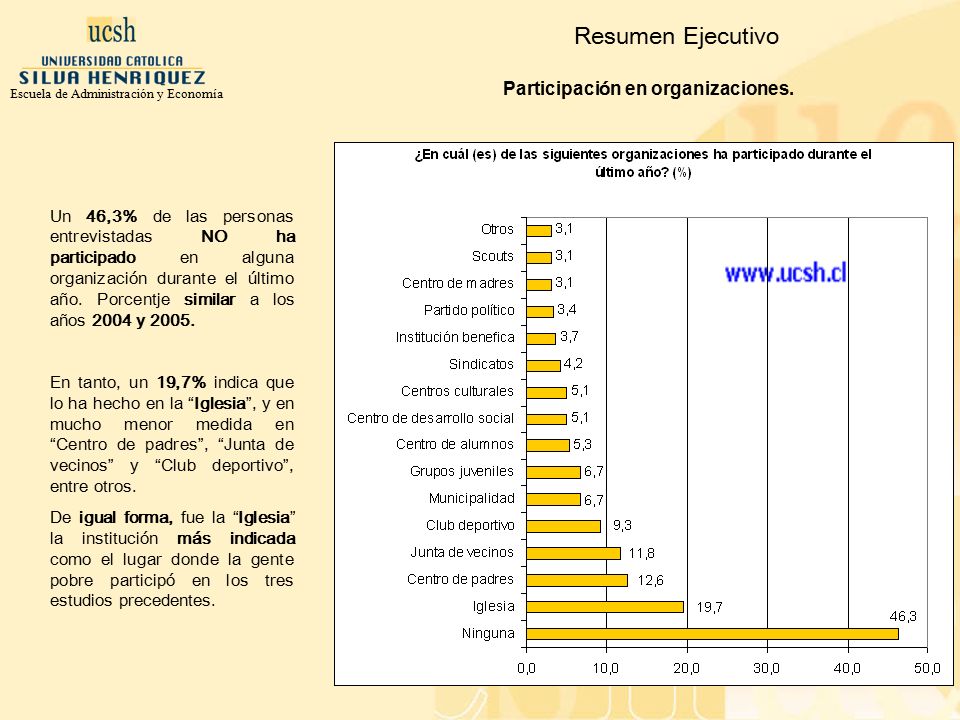Click the 'Club deportivo' bar

click(563, 526)
